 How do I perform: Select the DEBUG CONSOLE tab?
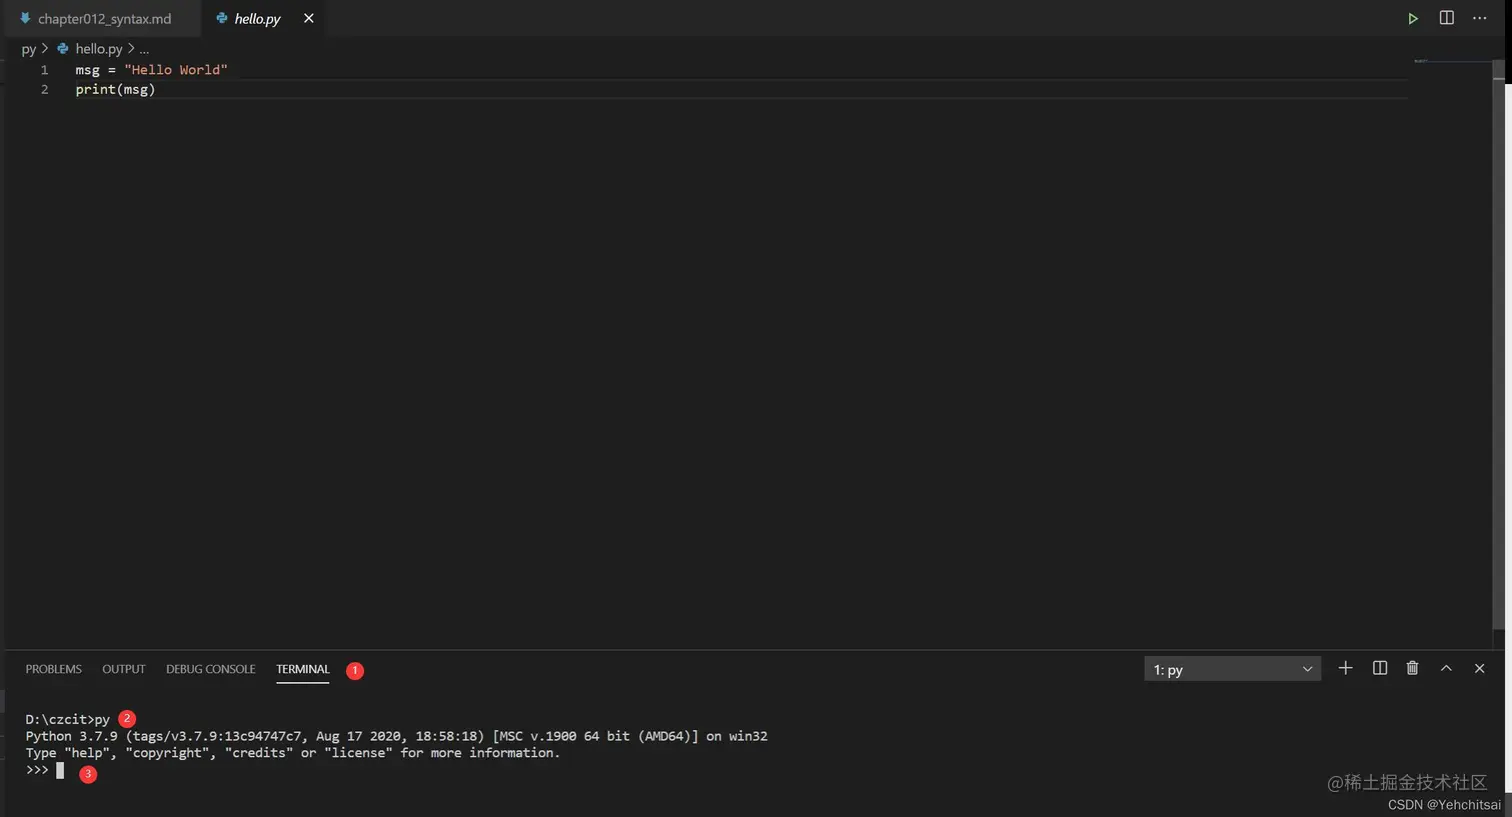(x=210, y=669)
